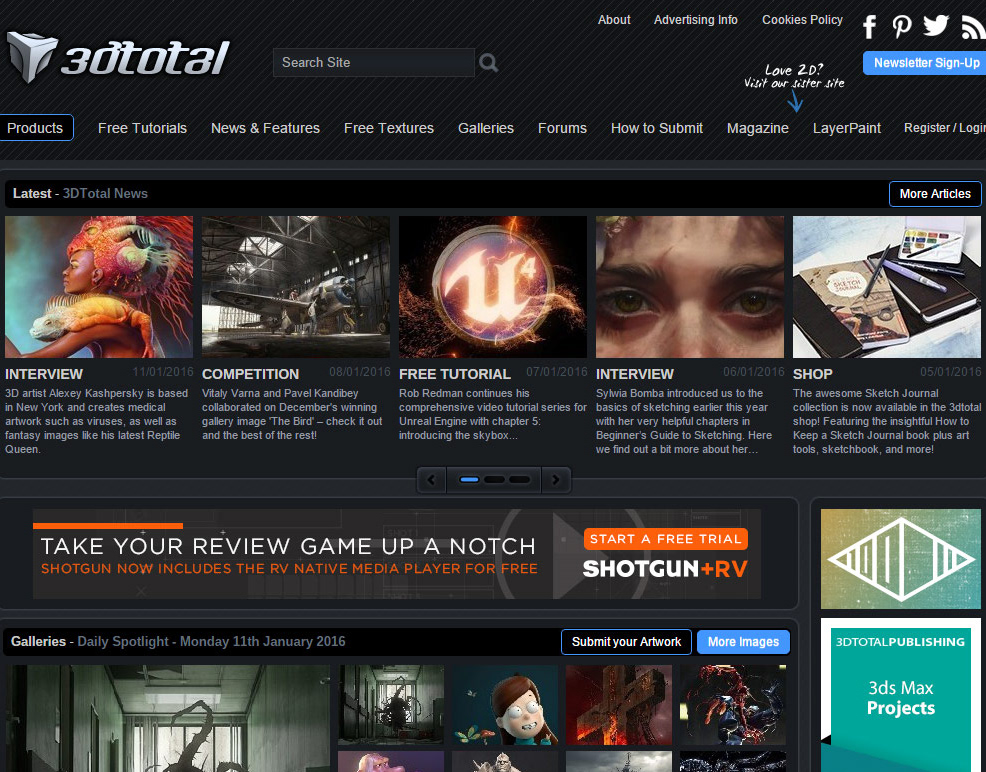Click COMPETITION news heading
The image size is (986, 772).
coord(250,374)
